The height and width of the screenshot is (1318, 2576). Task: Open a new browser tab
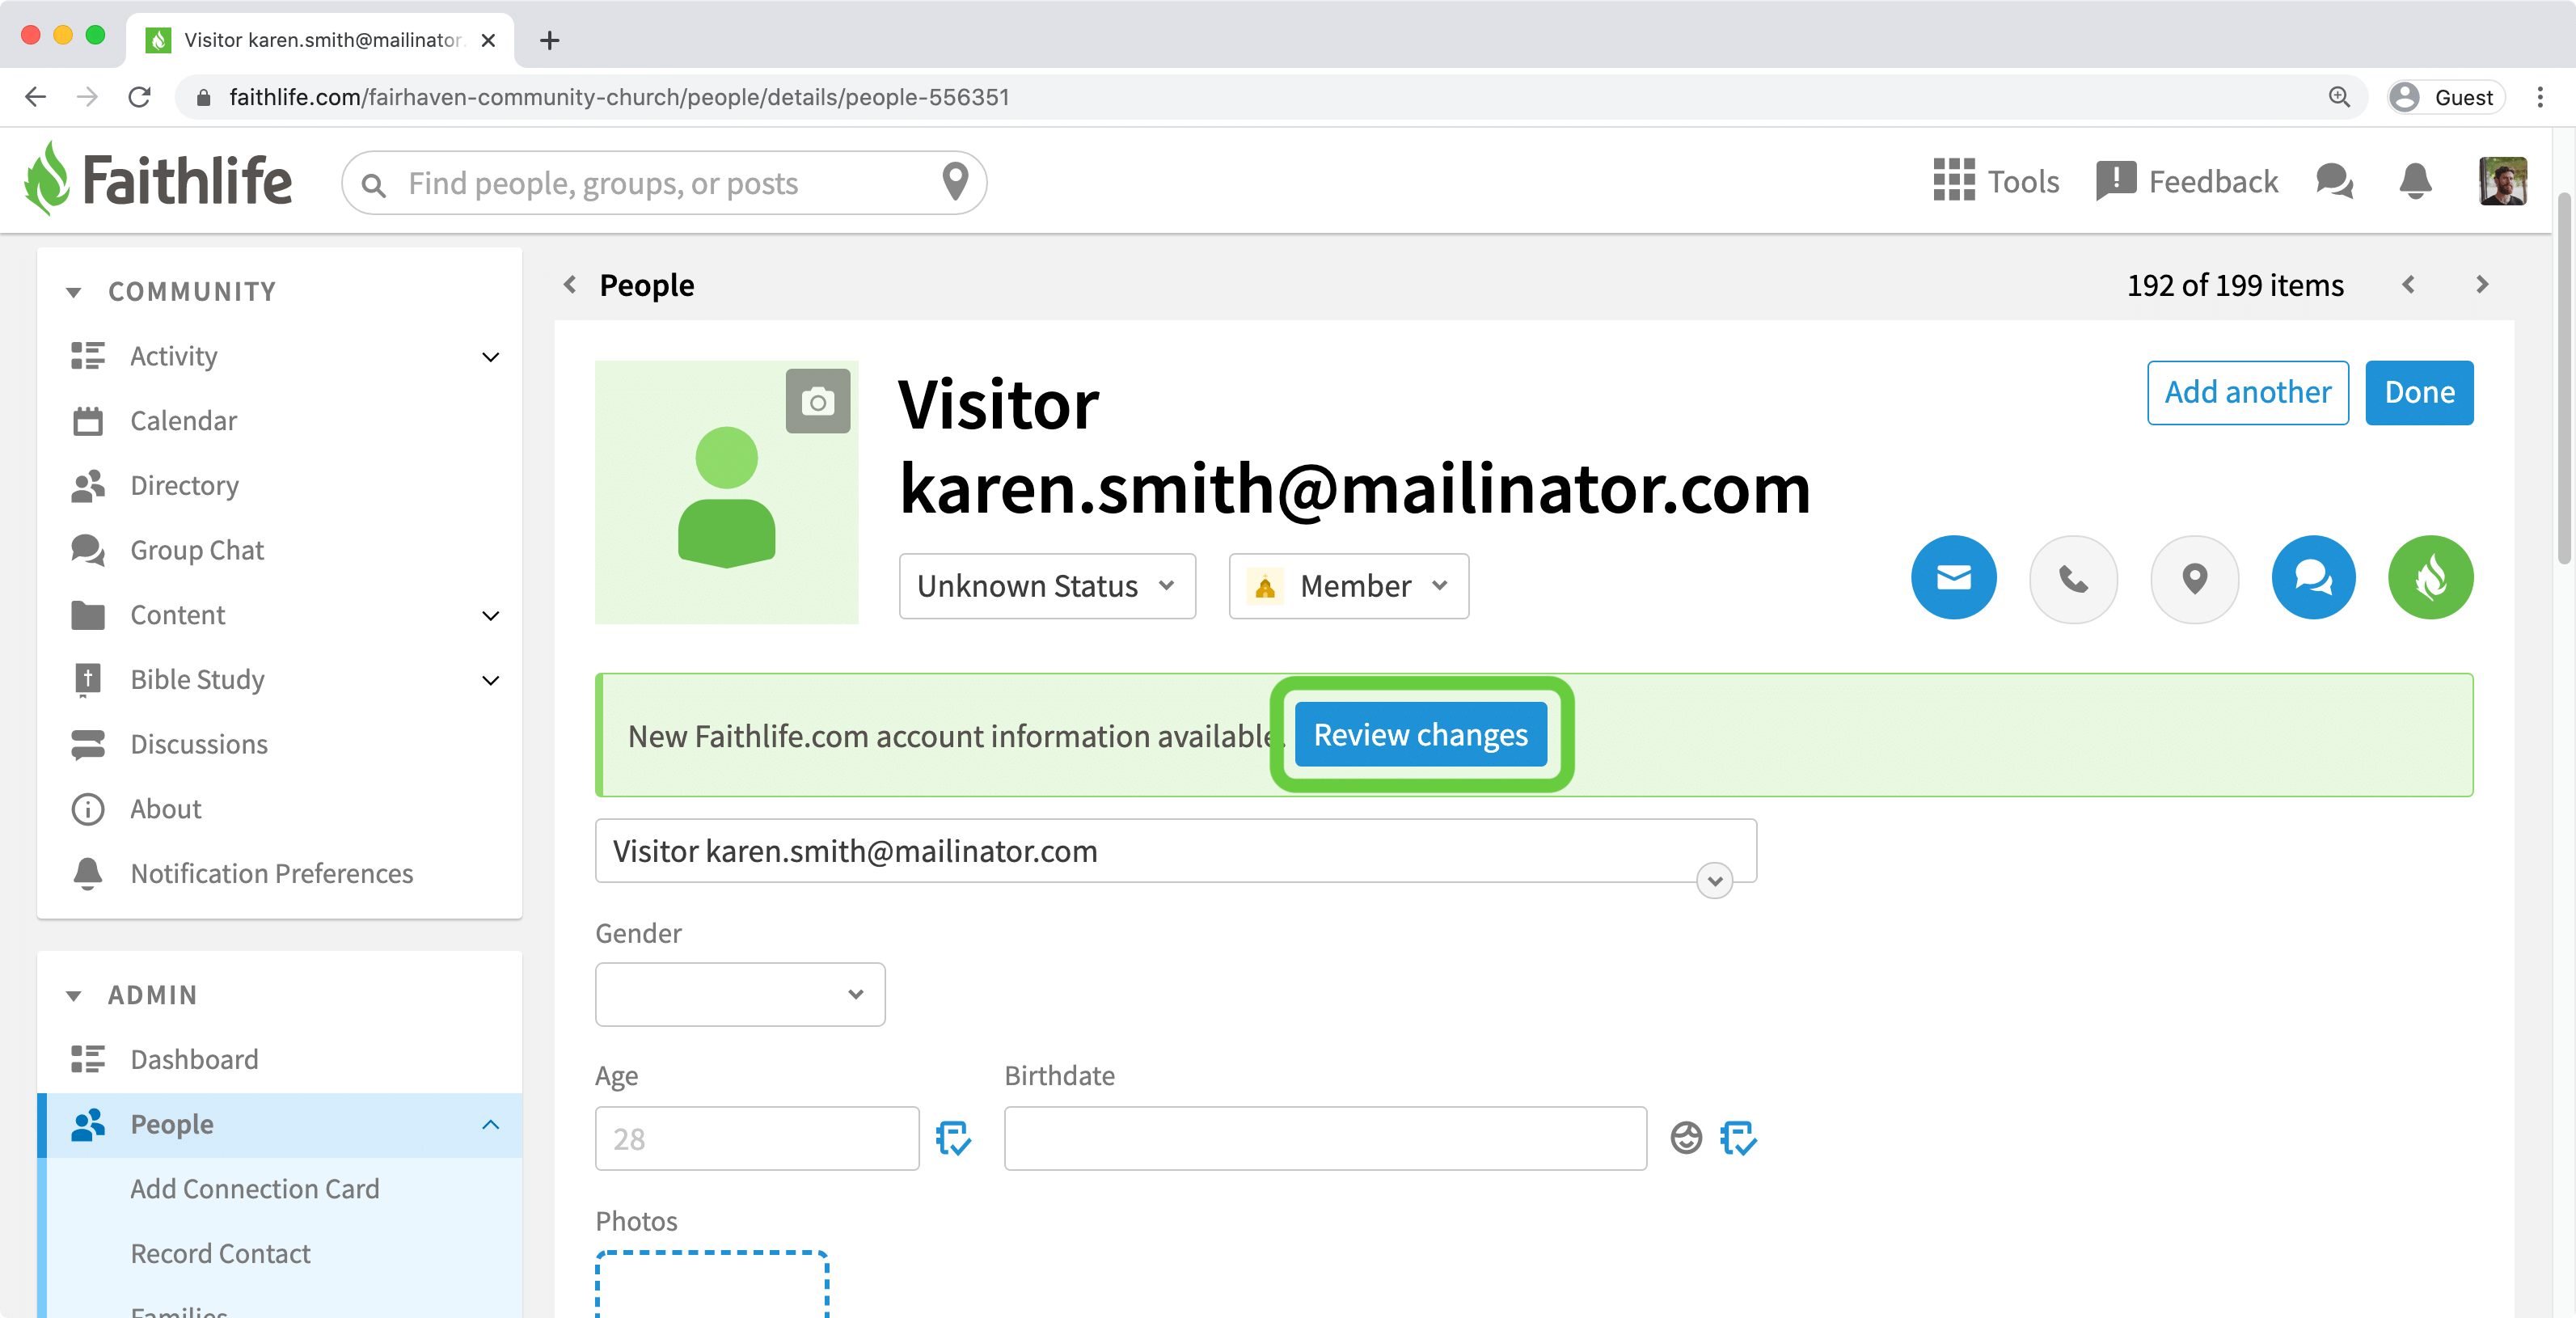[549, 40]
